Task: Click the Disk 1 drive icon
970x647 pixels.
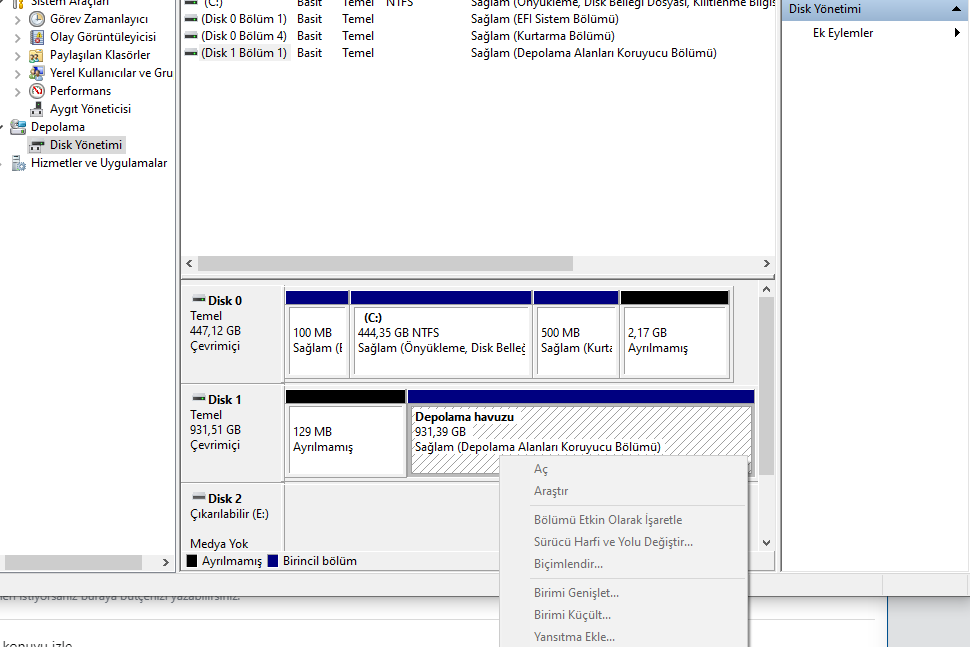Action: coord(199,398)
